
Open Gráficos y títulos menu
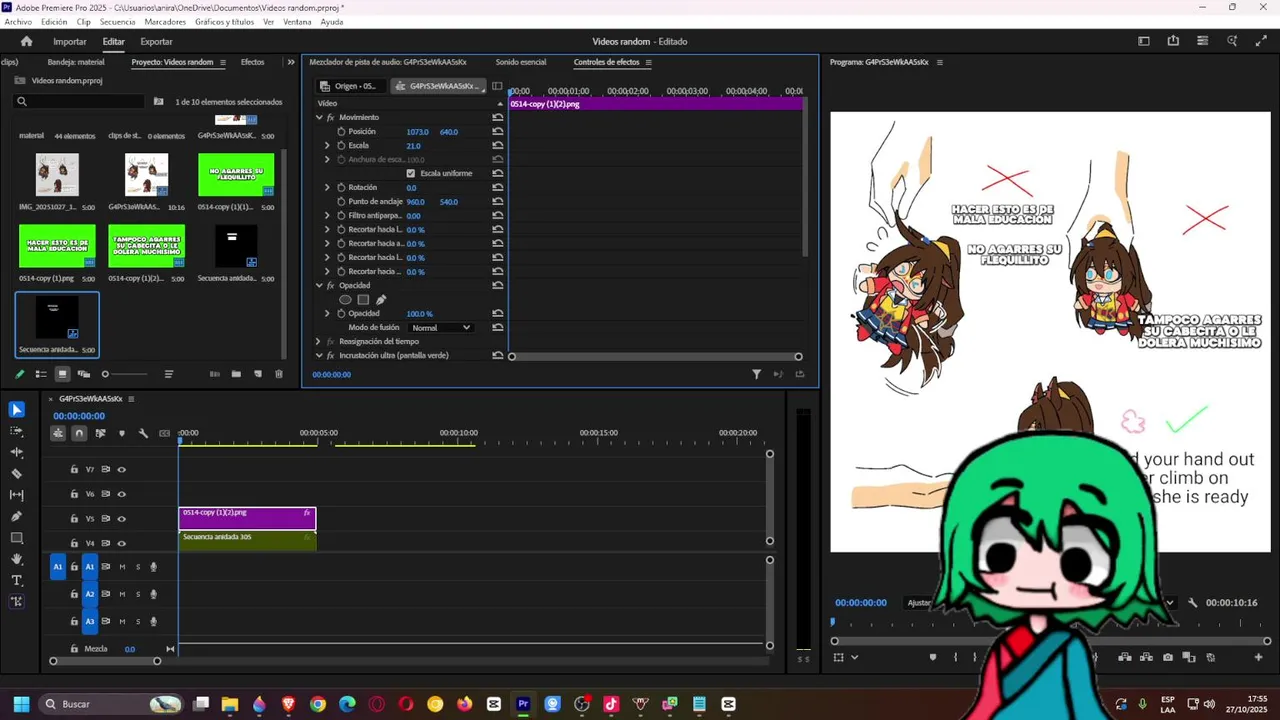pos(224,22)
